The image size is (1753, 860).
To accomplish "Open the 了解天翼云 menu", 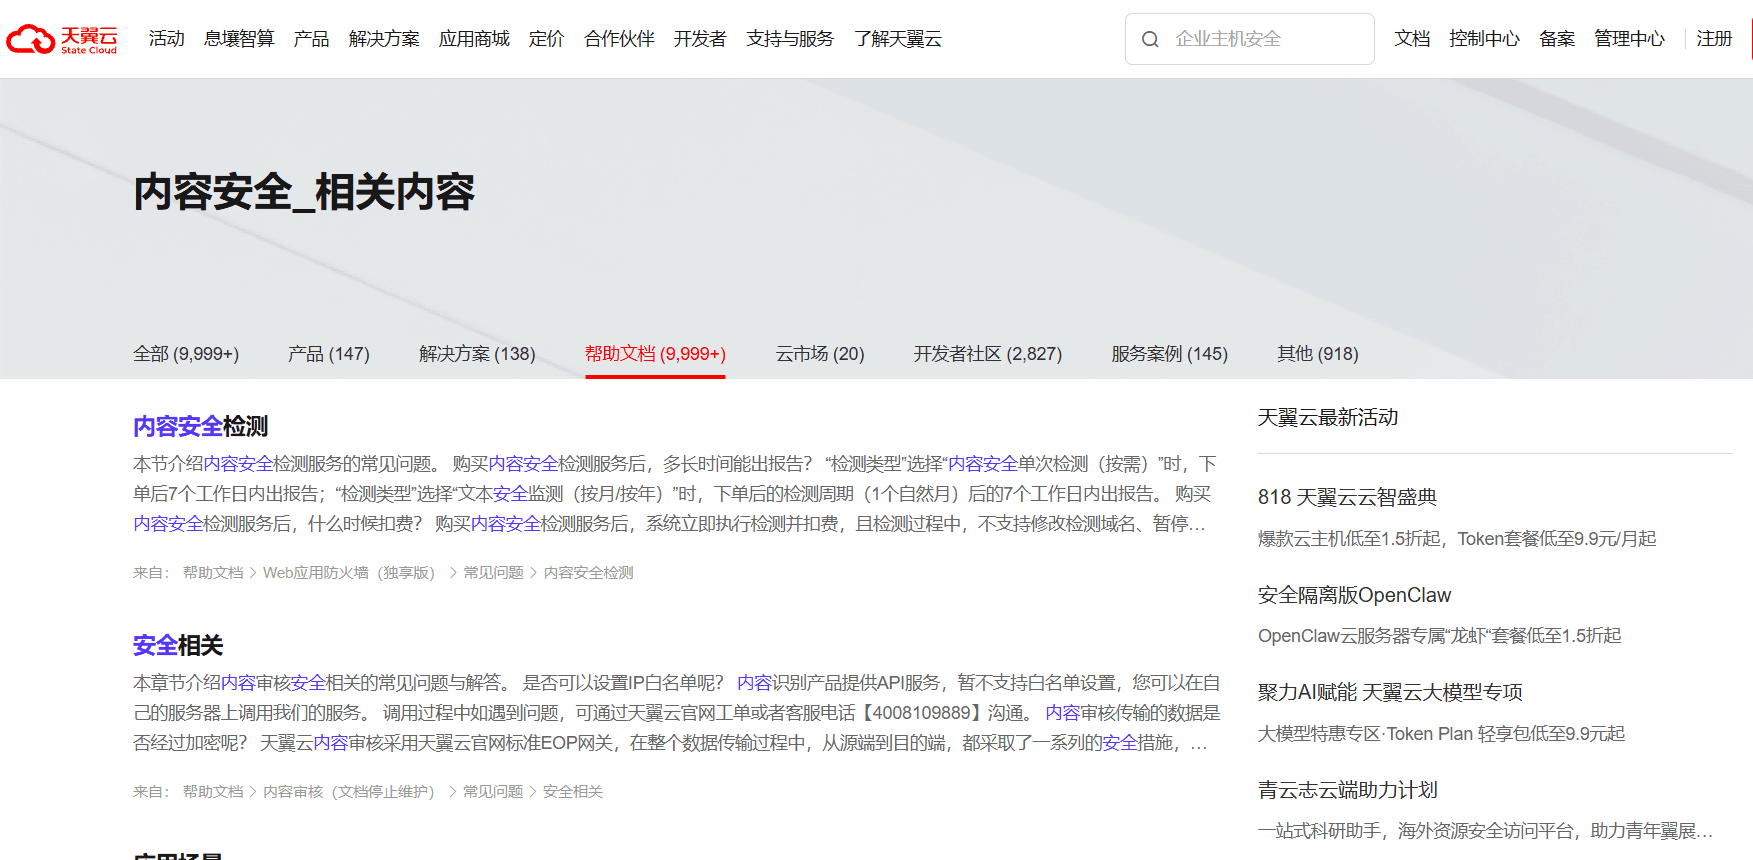I will coord(898,39).
